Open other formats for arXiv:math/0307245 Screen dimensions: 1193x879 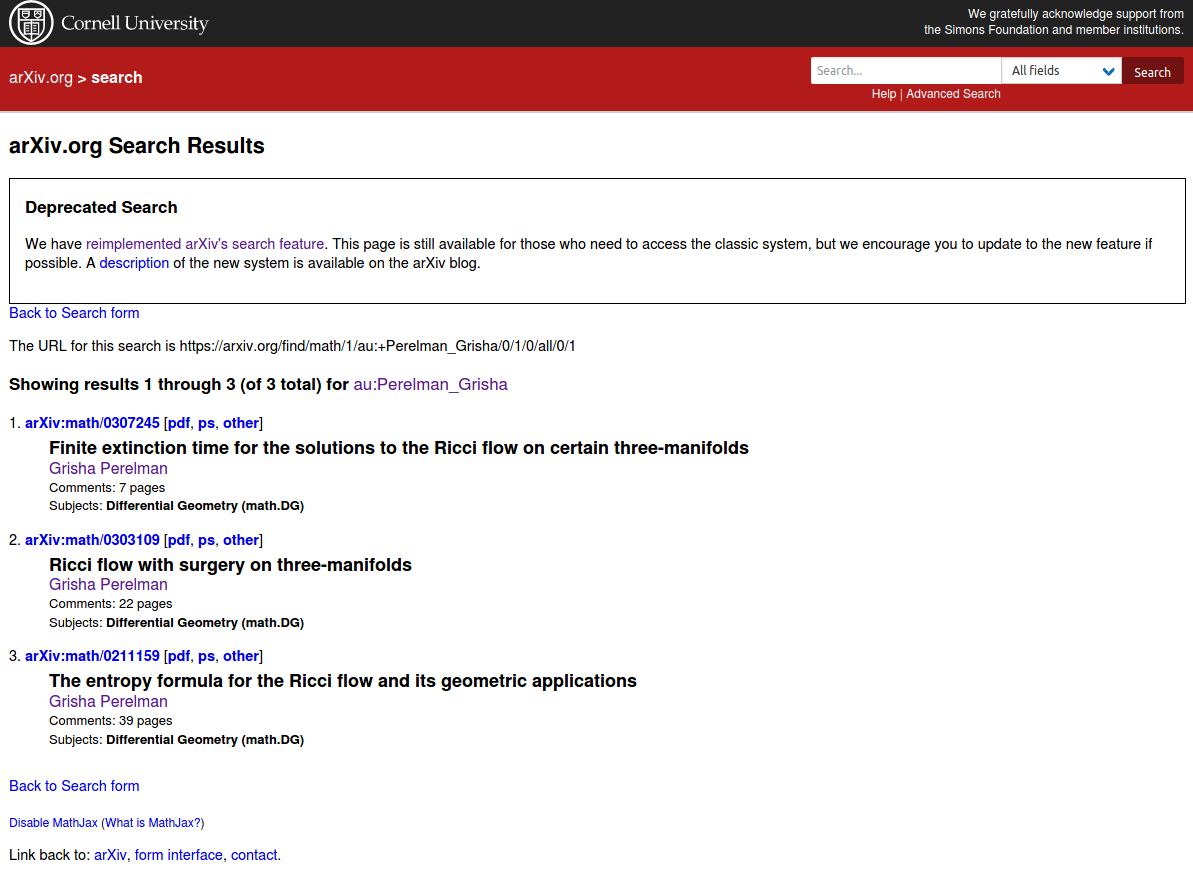tap(240, 423)
